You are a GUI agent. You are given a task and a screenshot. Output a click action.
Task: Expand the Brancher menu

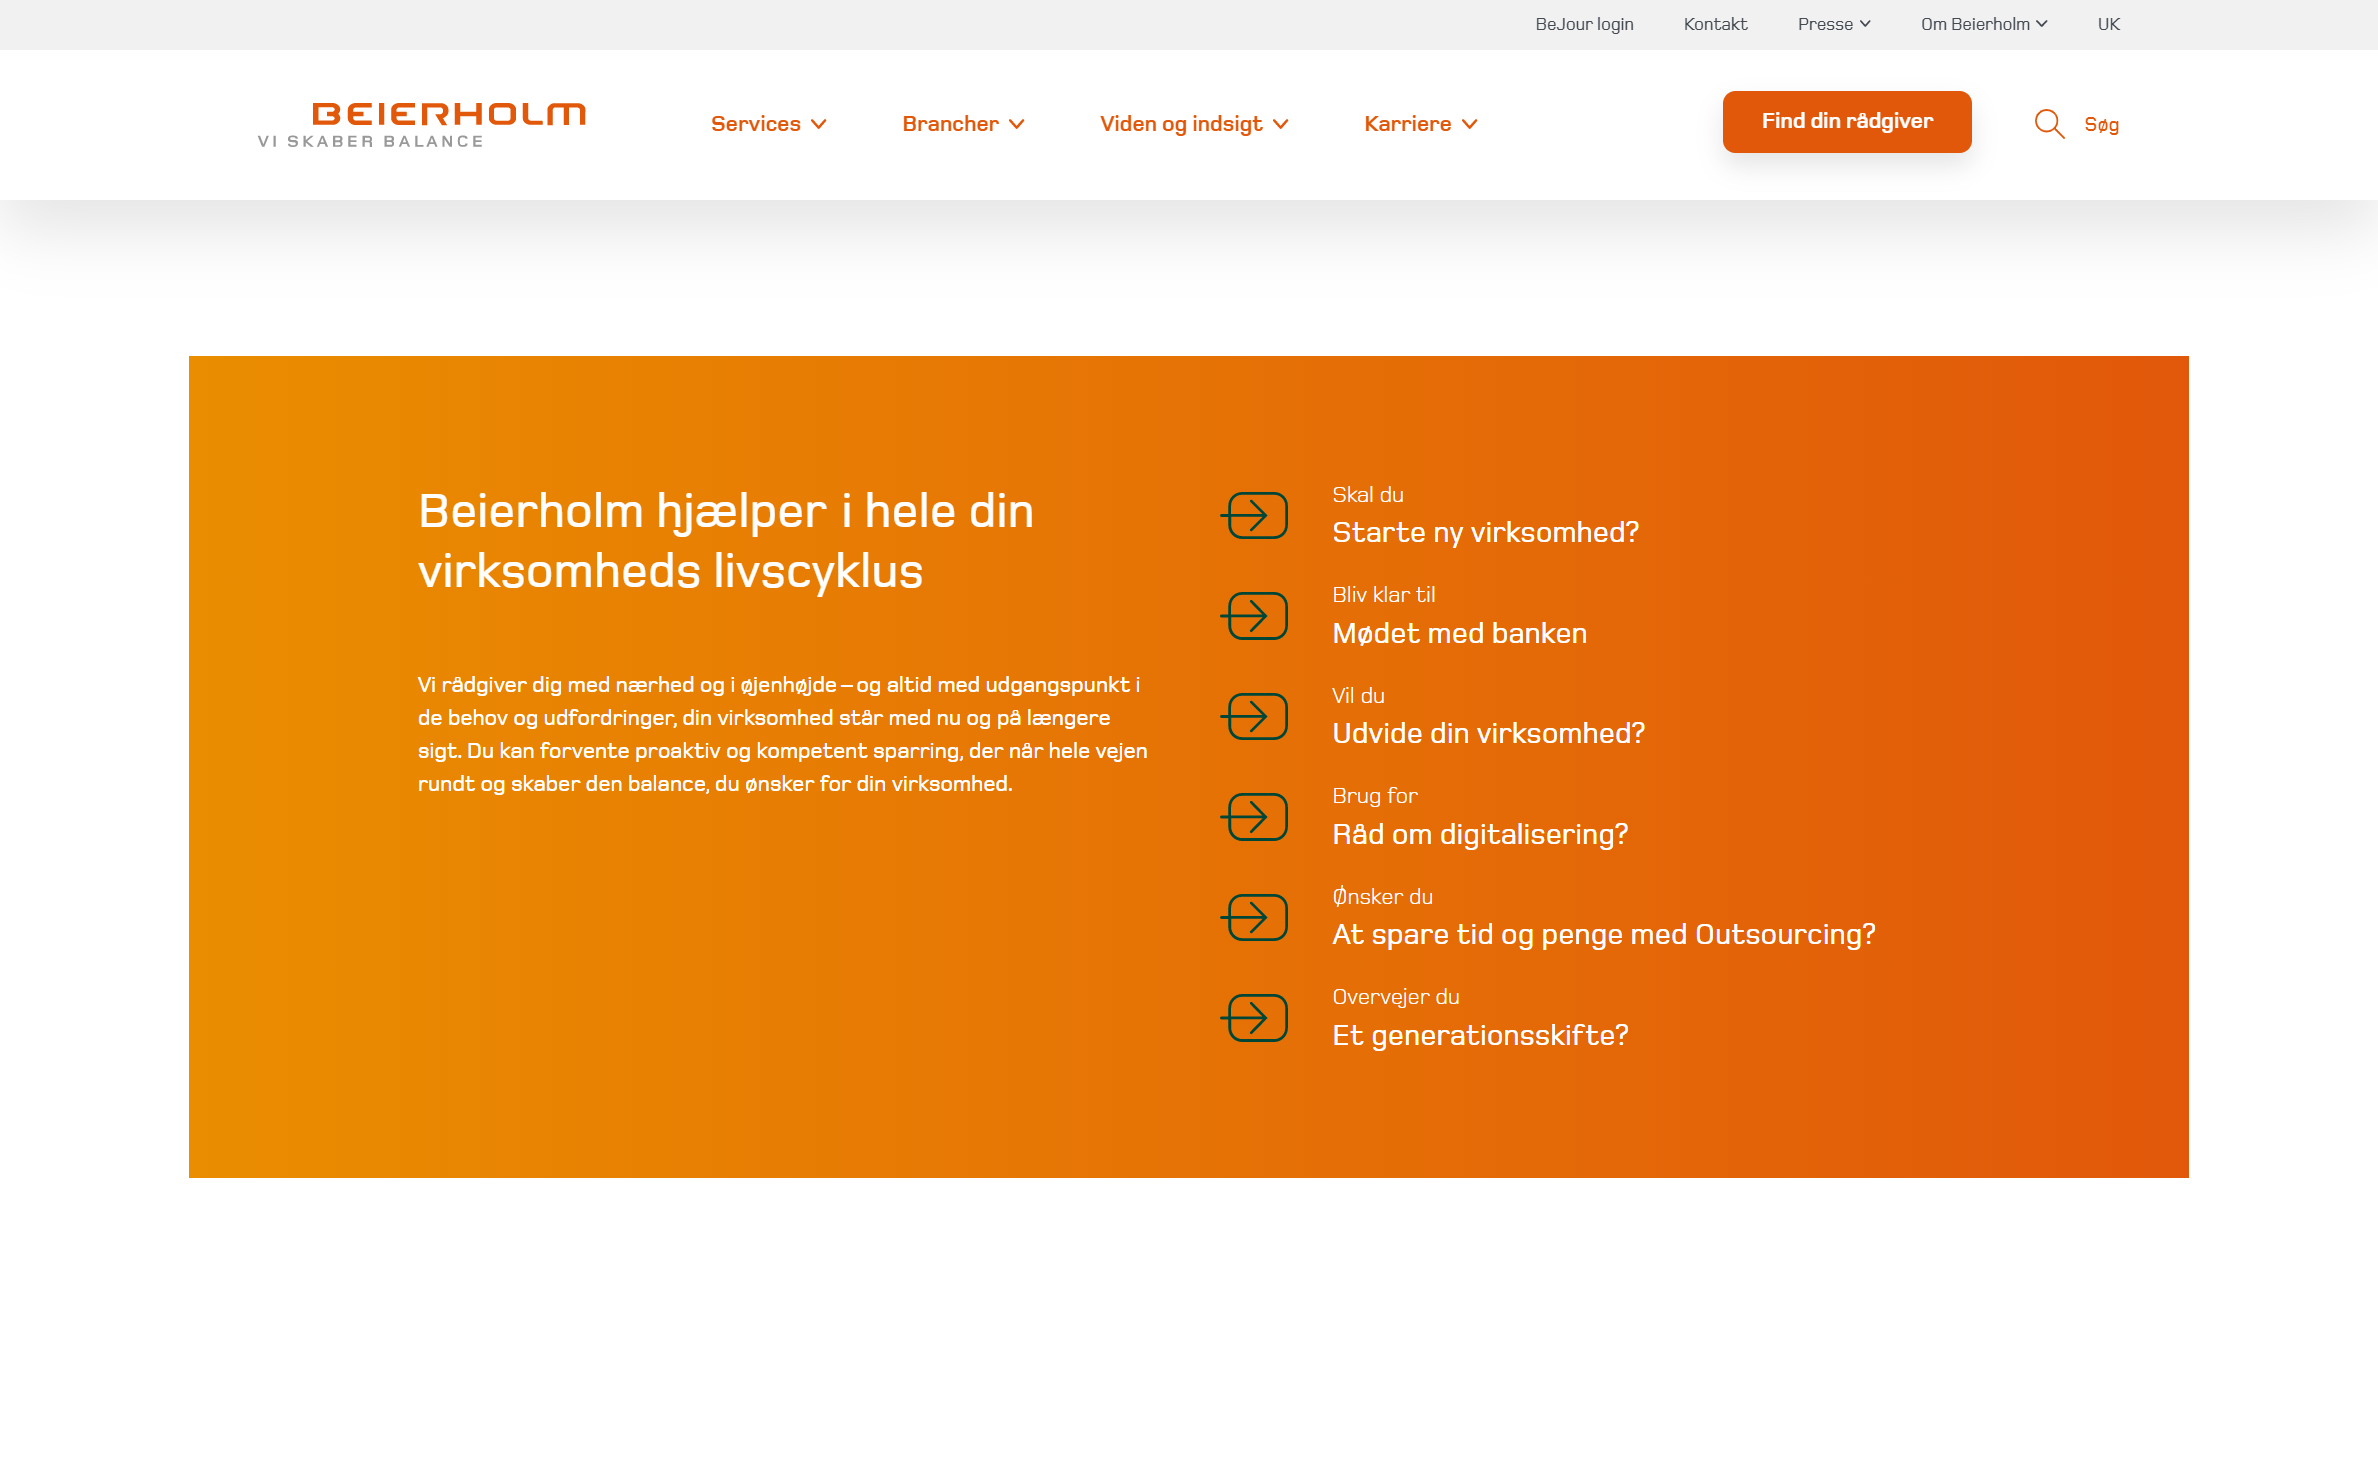[963, 124]
